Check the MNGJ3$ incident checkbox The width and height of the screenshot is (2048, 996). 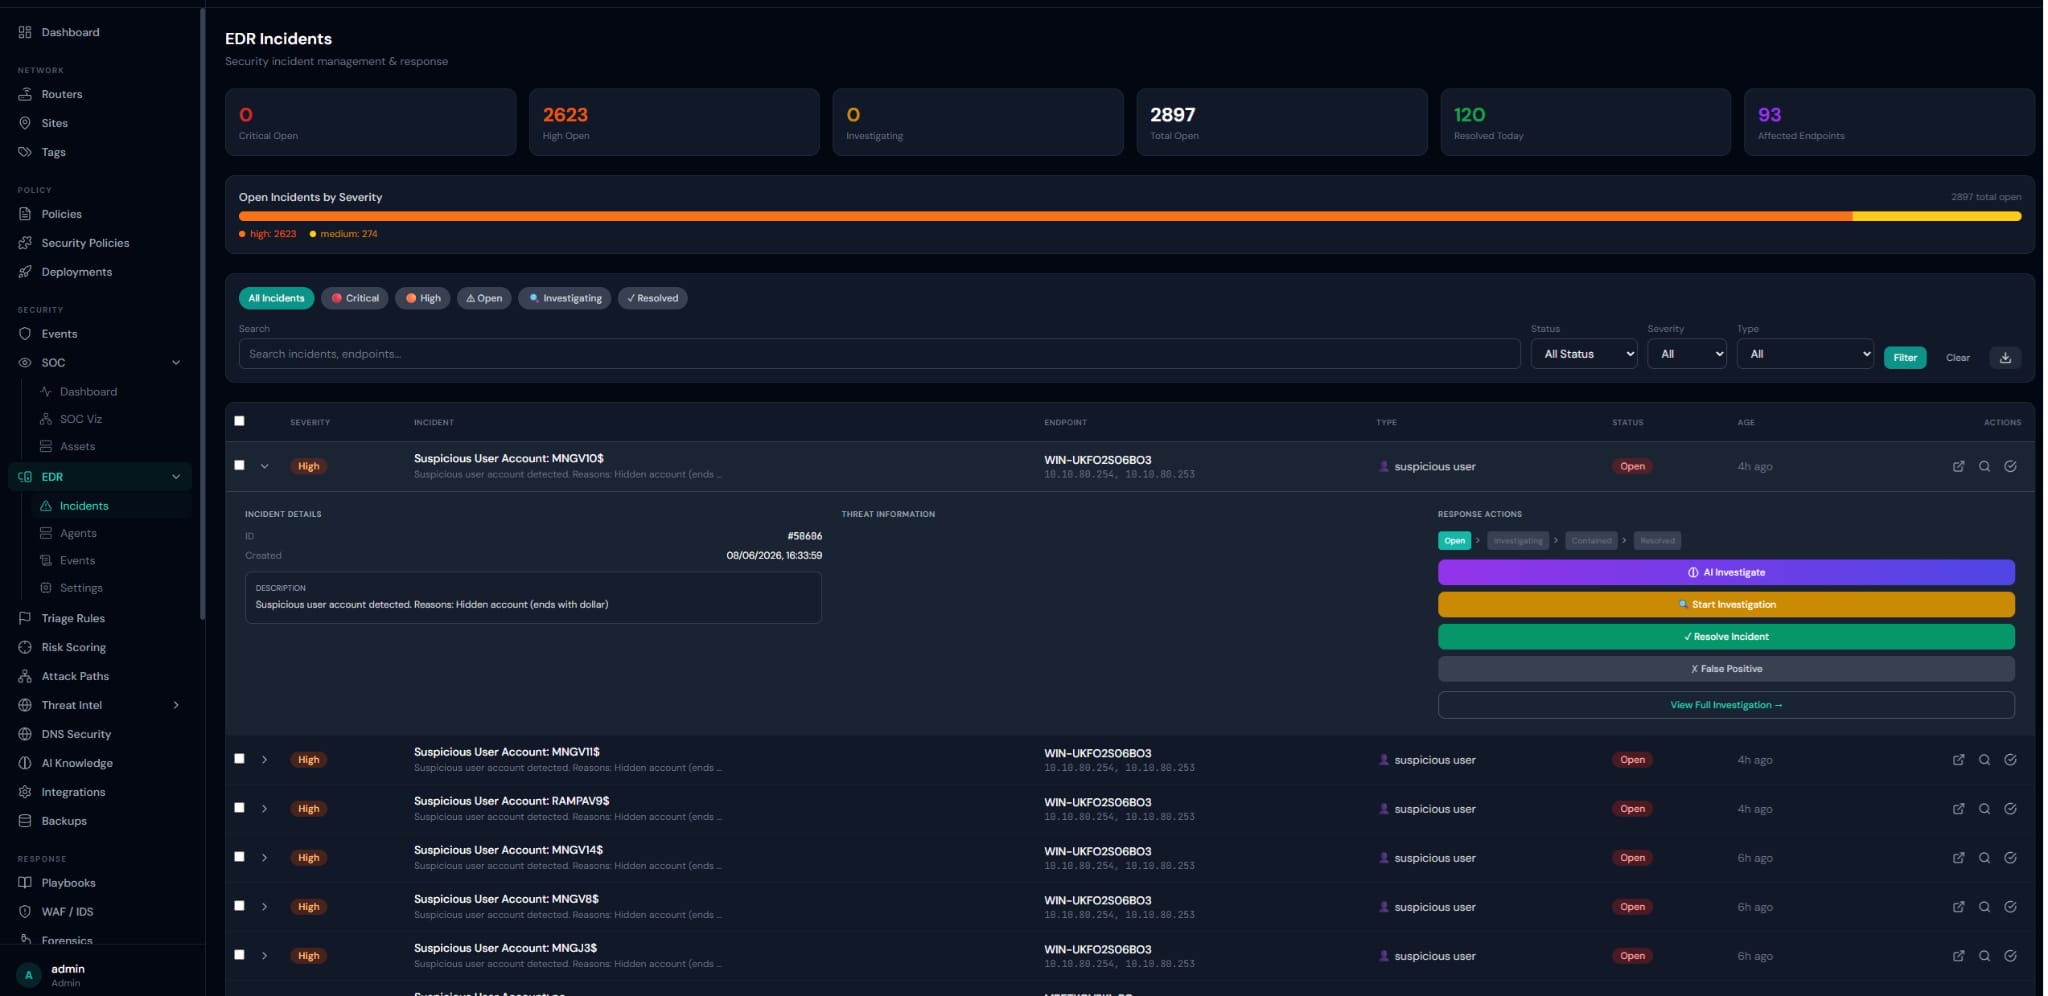coord(239,955)
